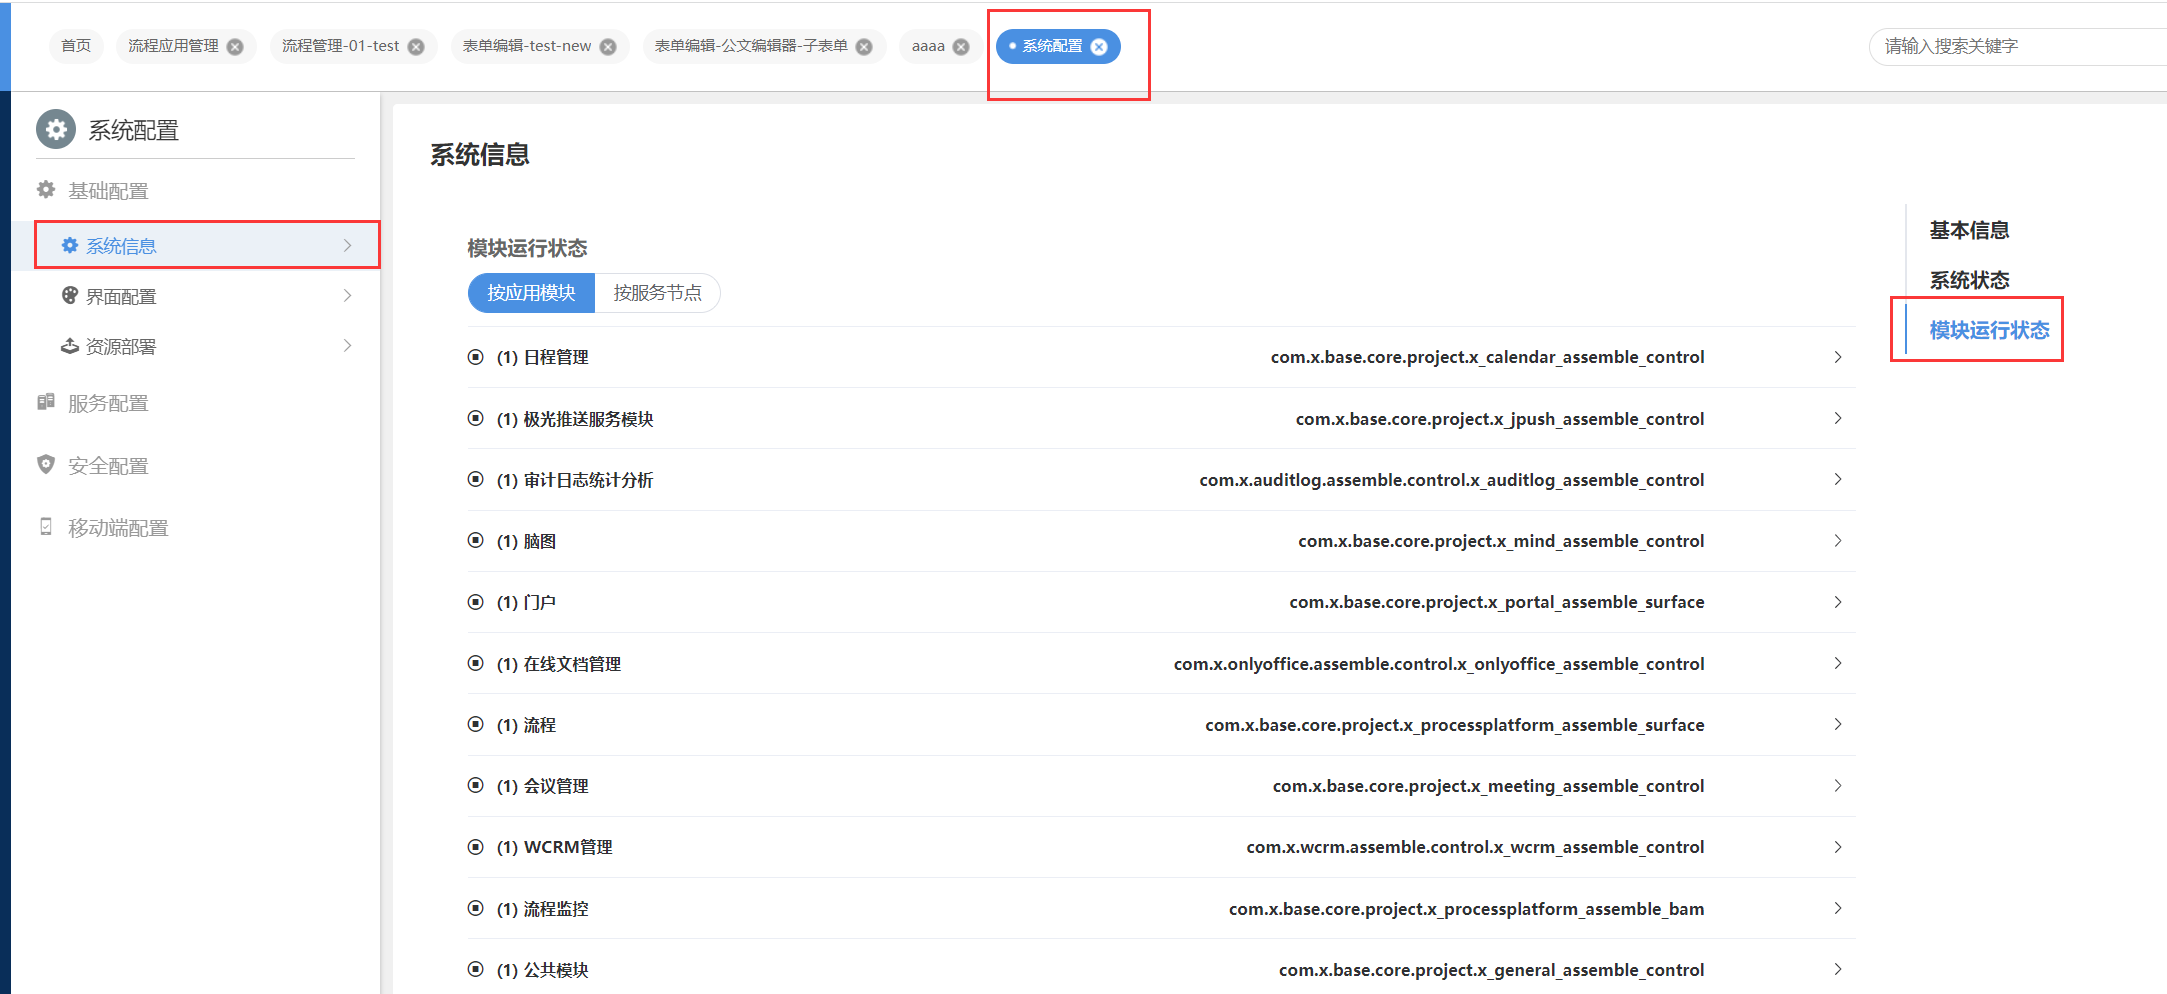Close the 系统配置 tab
Screen dimensions: 2167x994
click(x=1099, y=47)
